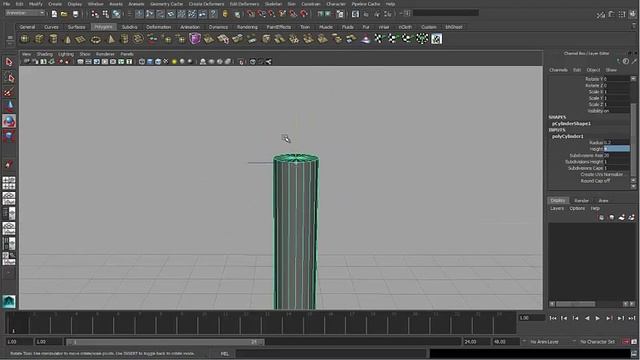Create a polygon cylinder from the shelf

(53, 39)
